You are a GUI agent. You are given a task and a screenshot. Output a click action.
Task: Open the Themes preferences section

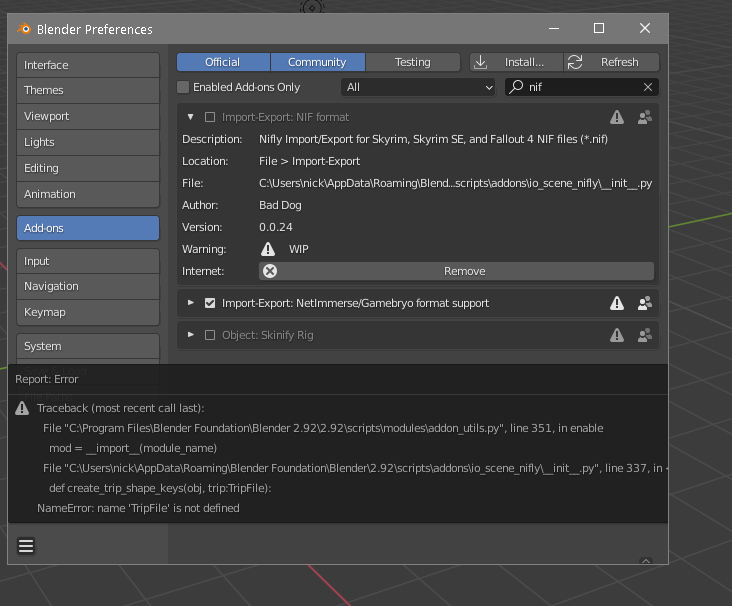(88, 90)
